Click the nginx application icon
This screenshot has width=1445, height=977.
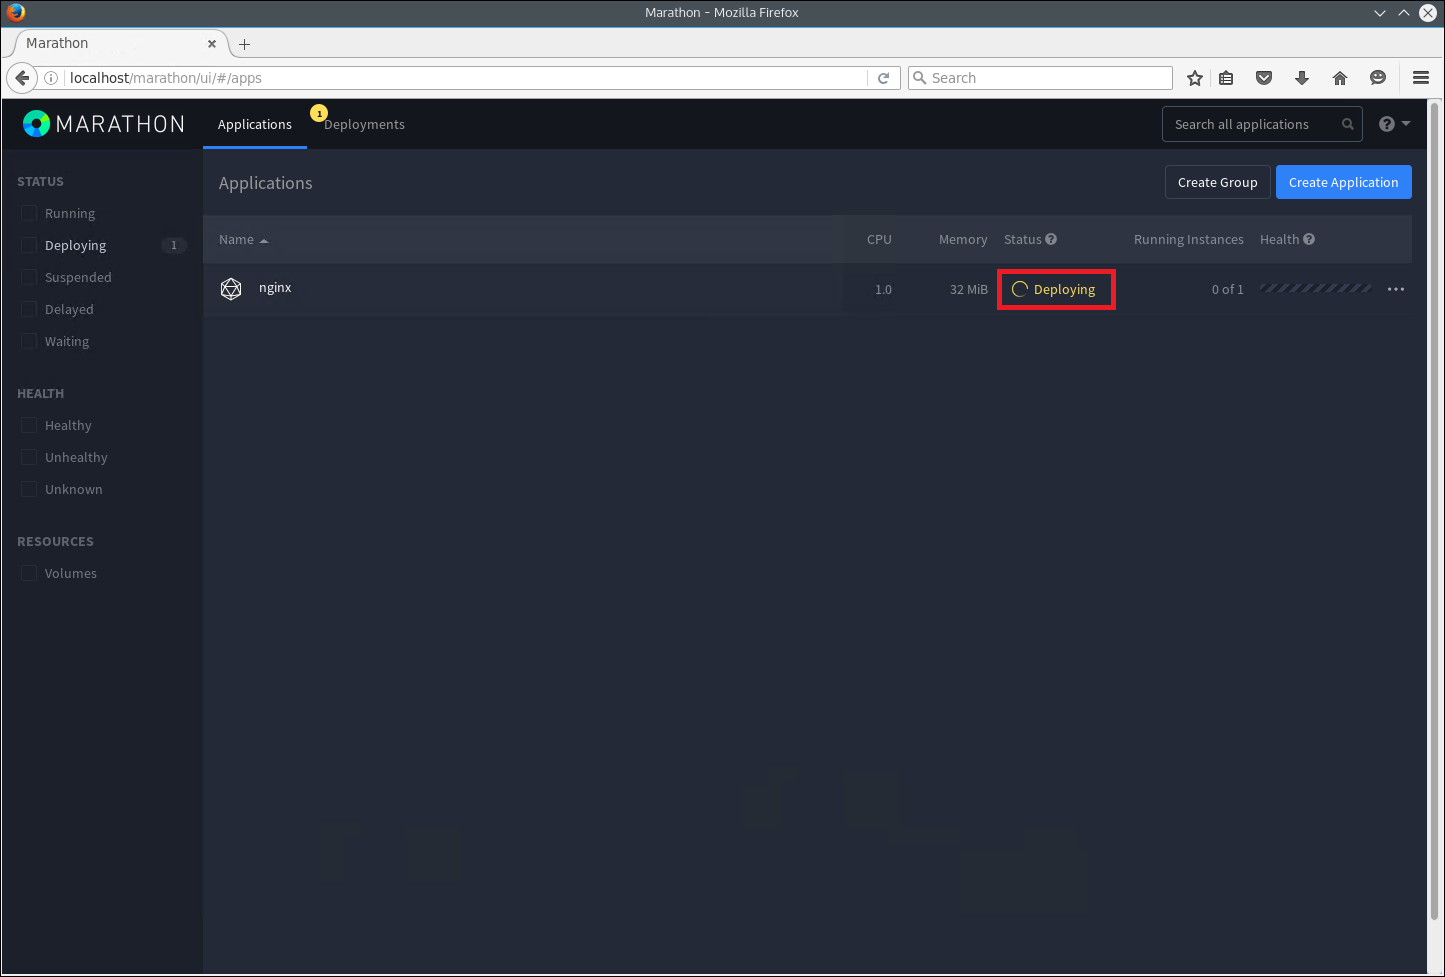(231, 289)
